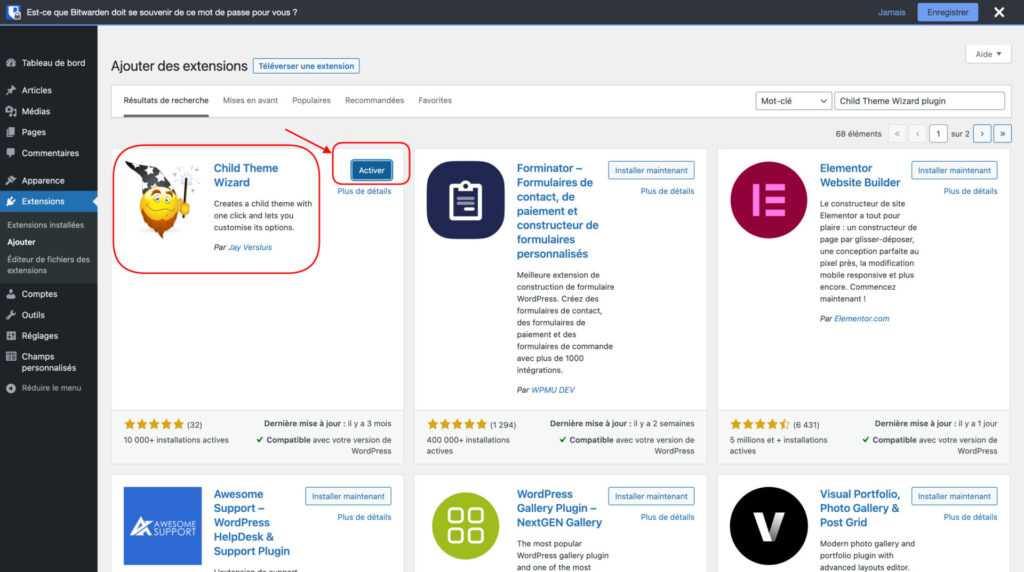Open Champs personnalisés icon in sidebar
This screenshot has width=1024, height=572.
click(x=10, y=357)
